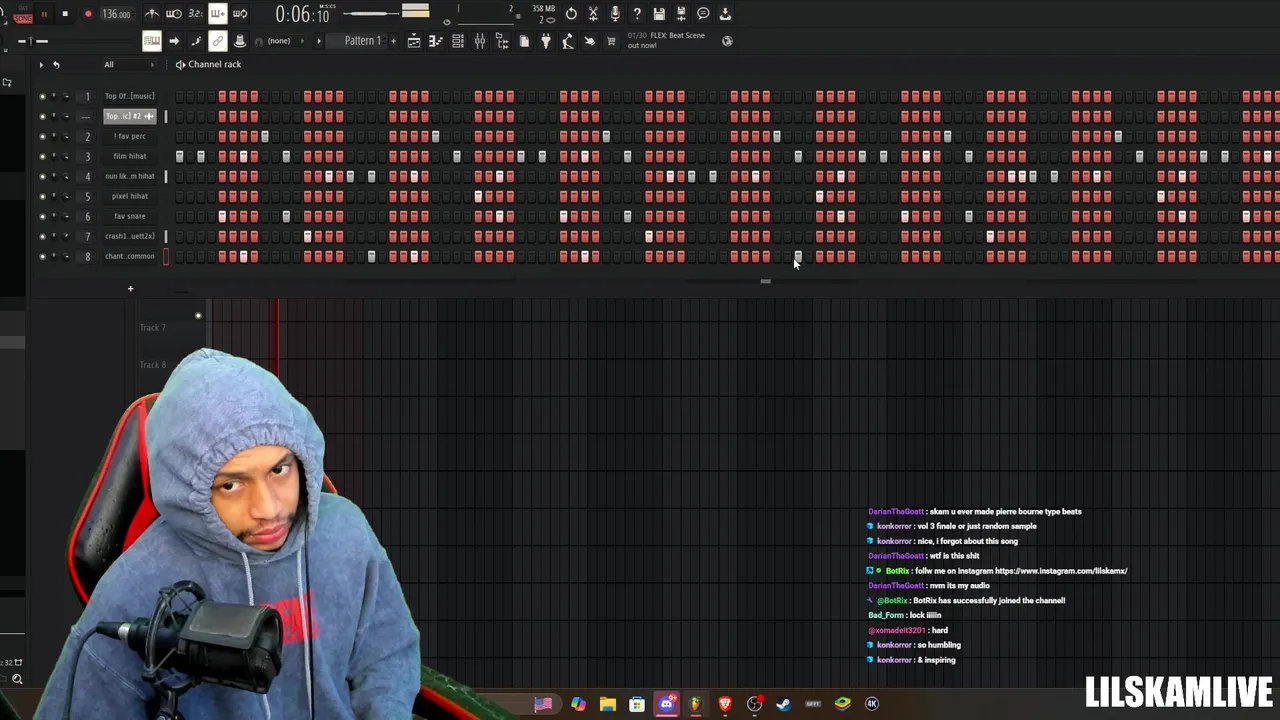This screenshot has height=720, width=1280.
Task: Click the plugin picker plug icon
Action: pos(546,41)
